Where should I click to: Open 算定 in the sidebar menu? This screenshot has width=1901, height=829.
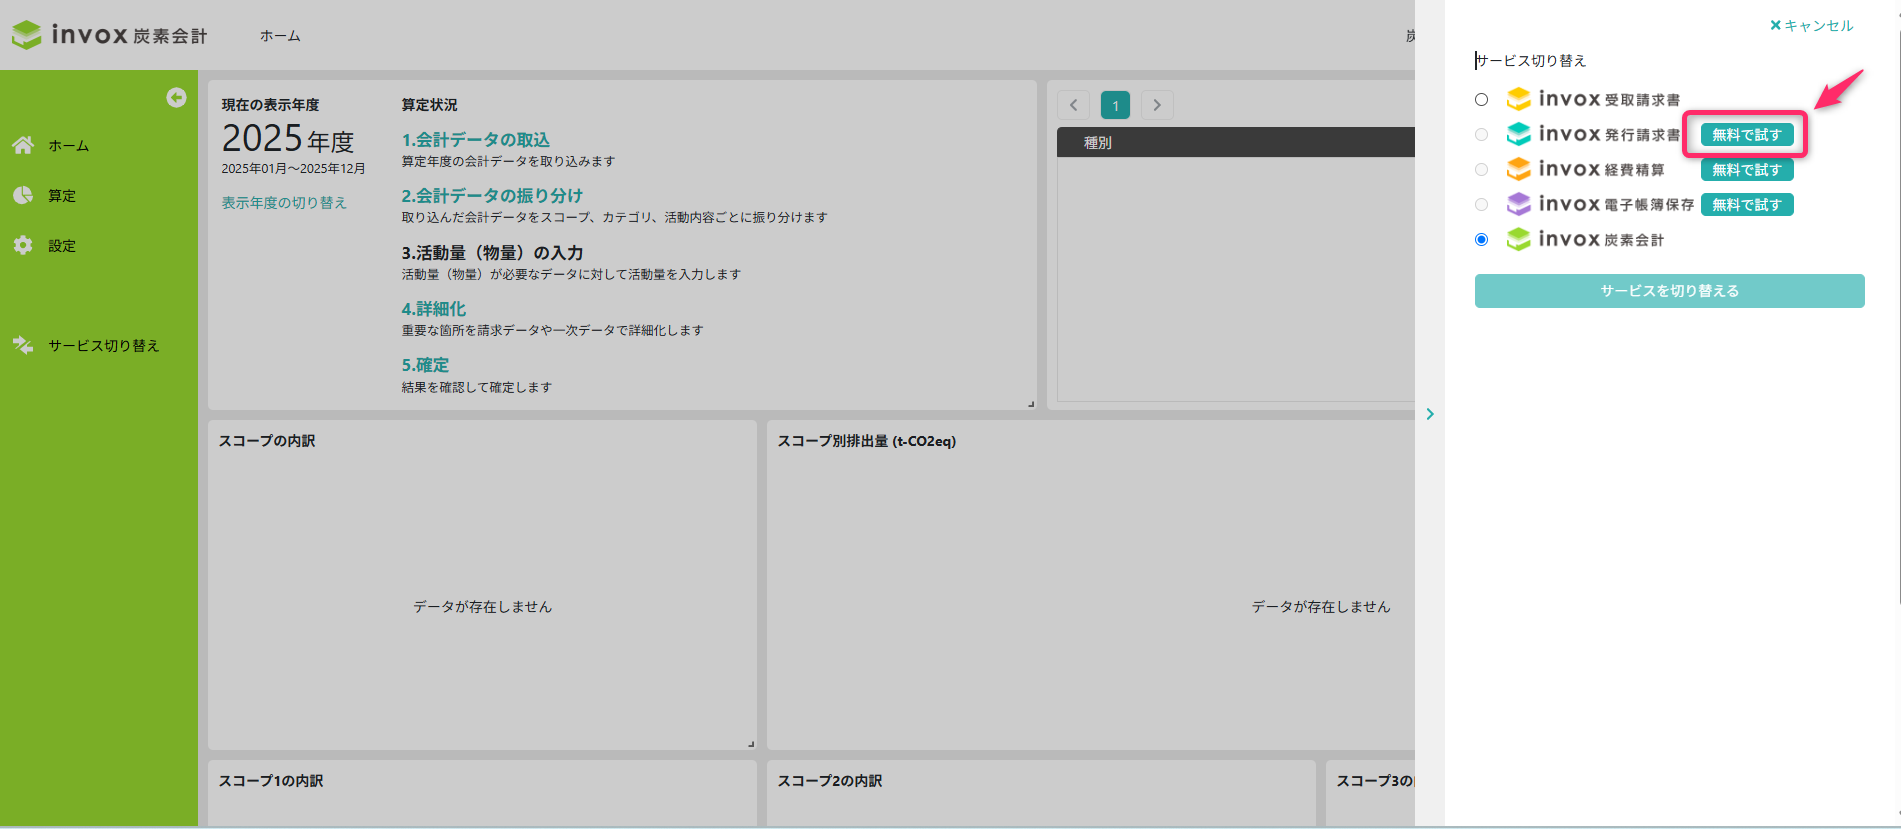(x=62, y=195)
